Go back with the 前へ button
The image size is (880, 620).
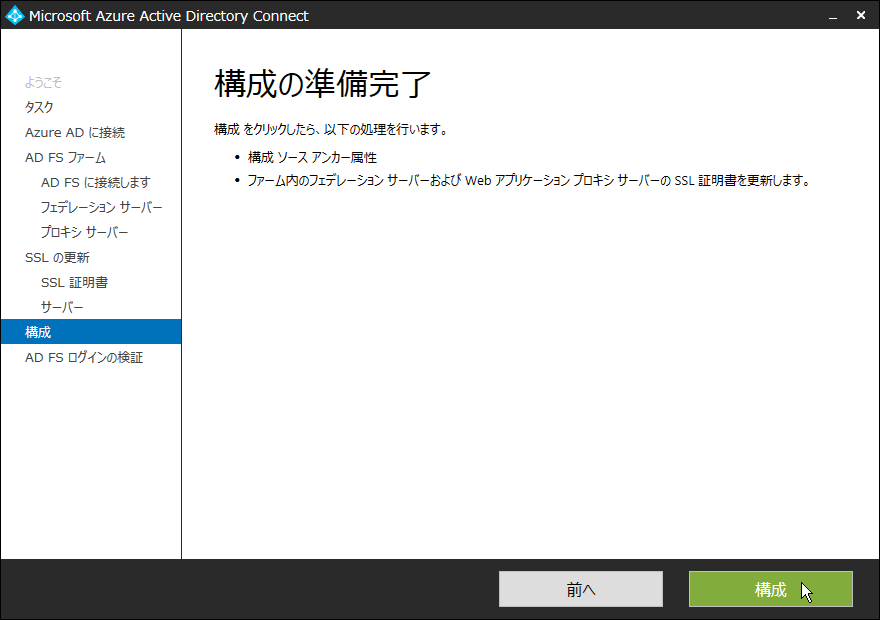[580, 589]
